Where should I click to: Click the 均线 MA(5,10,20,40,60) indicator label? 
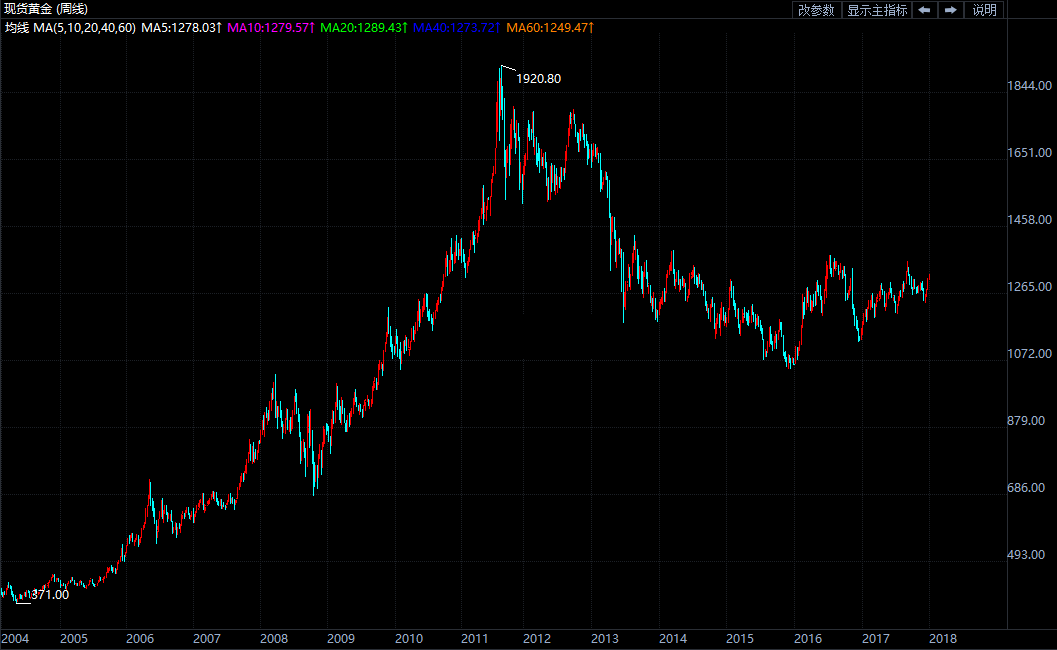[70, 28]
